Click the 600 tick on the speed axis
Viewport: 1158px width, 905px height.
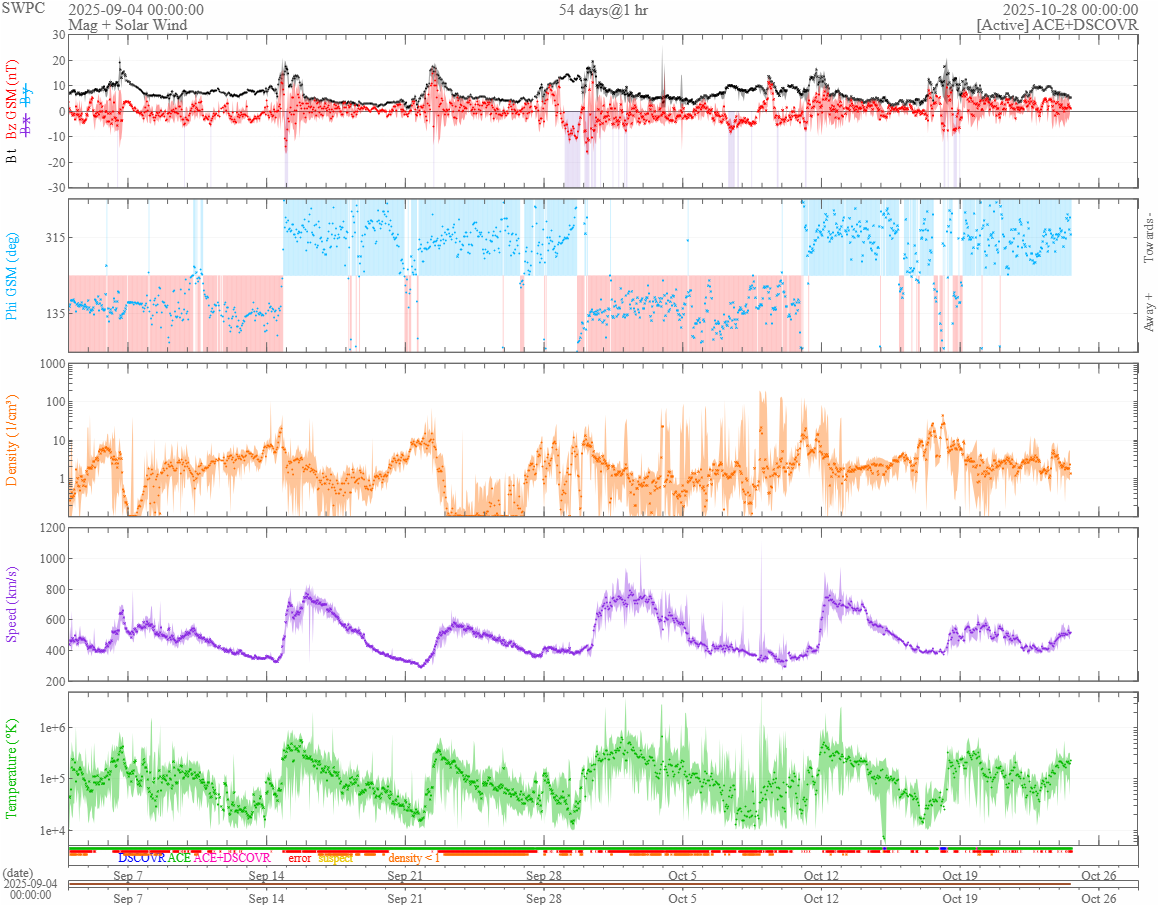[x=55, y=620]
